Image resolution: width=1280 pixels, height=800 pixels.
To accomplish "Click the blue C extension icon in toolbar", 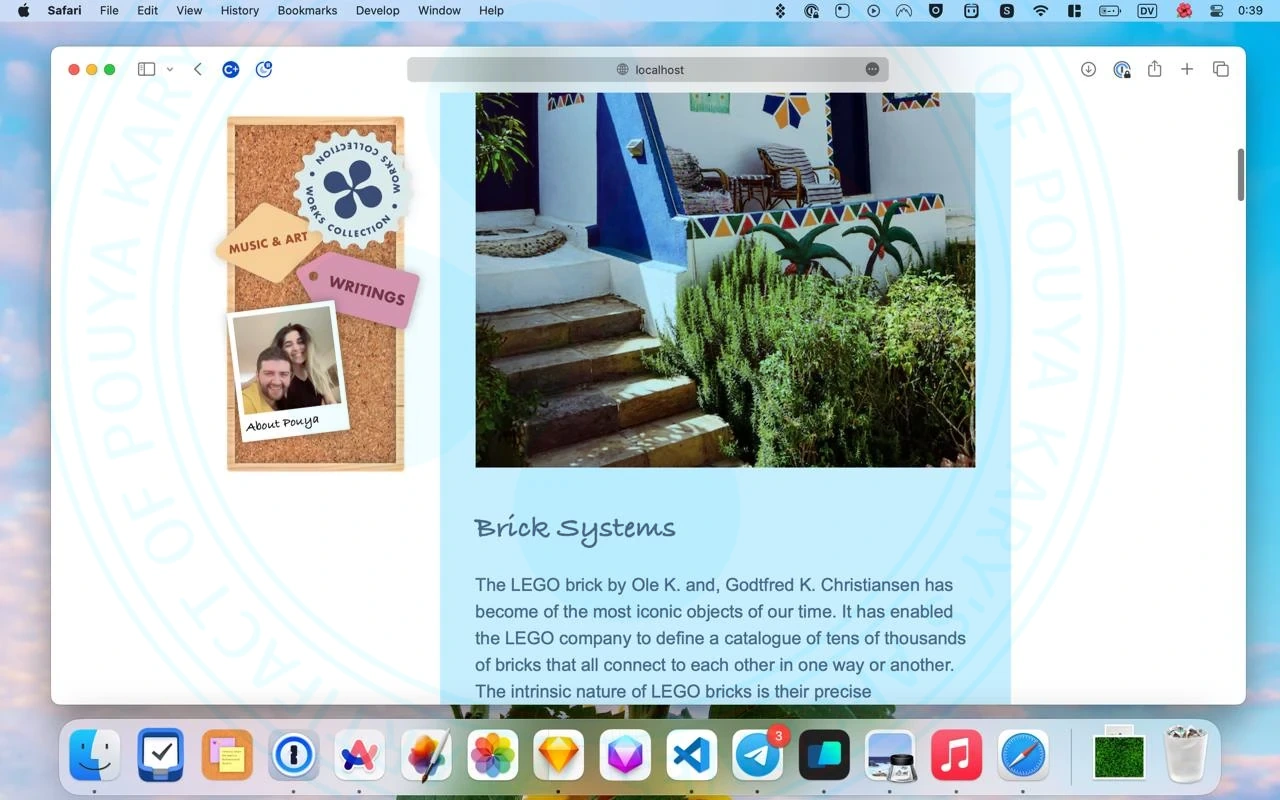I will click(231, 69).
